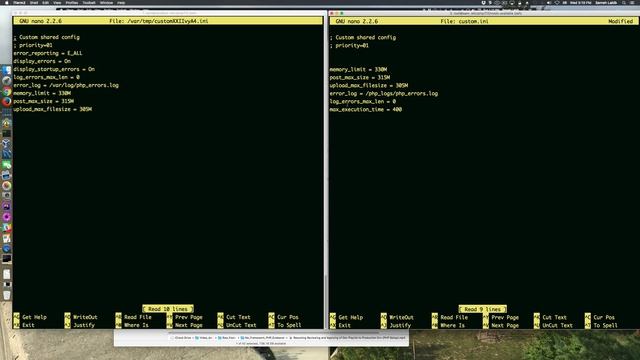Click Cut Text shortcut in left nano
Image resolution: width=640 pixels, height=360 pixels.
coord(234,317)
